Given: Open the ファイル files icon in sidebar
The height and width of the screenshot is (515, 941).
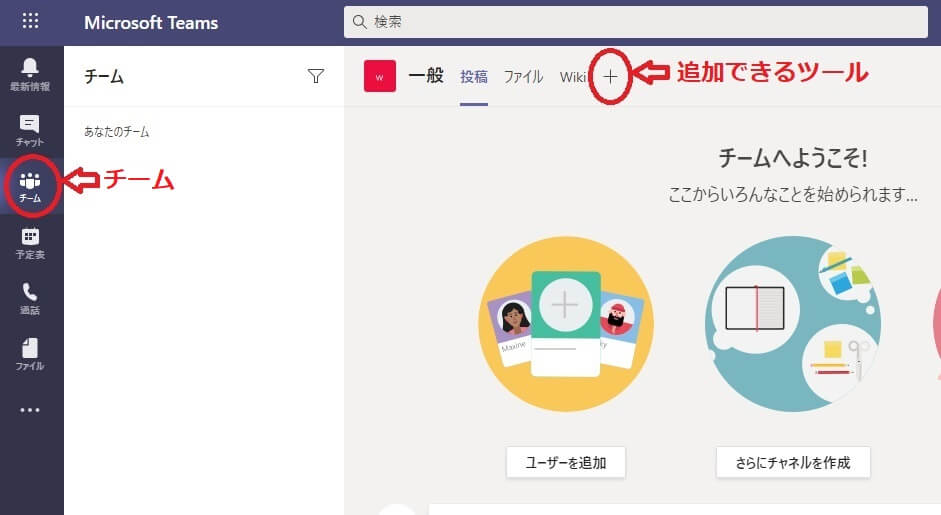Looking at the screenshot, I should tap(30, 354).
